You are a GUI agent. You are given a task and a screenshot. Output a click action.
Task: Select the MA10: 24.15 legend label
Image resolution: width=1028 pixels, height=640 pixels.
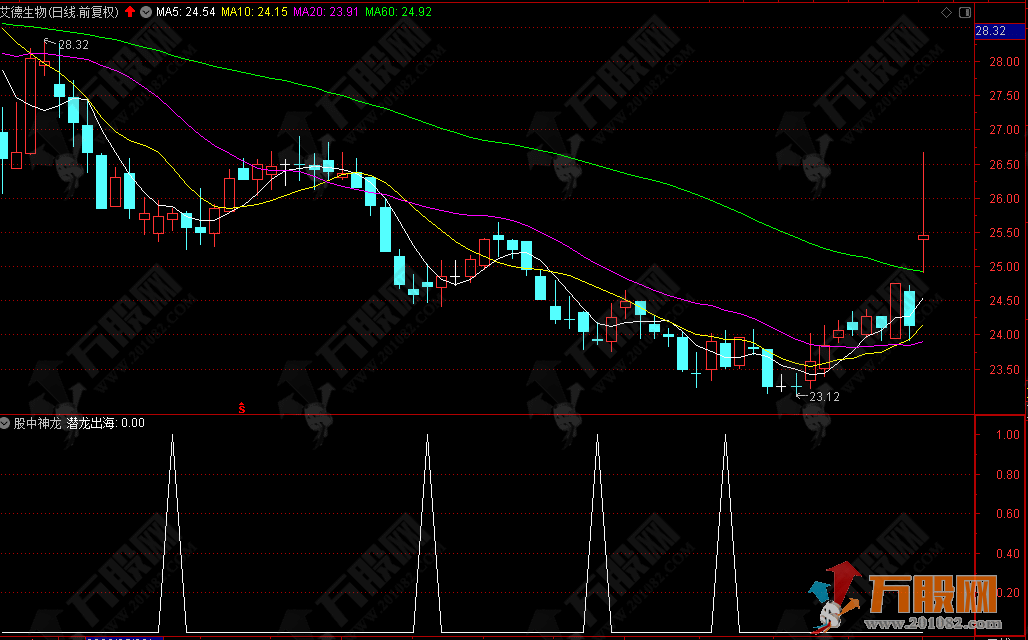coord(254,11)
